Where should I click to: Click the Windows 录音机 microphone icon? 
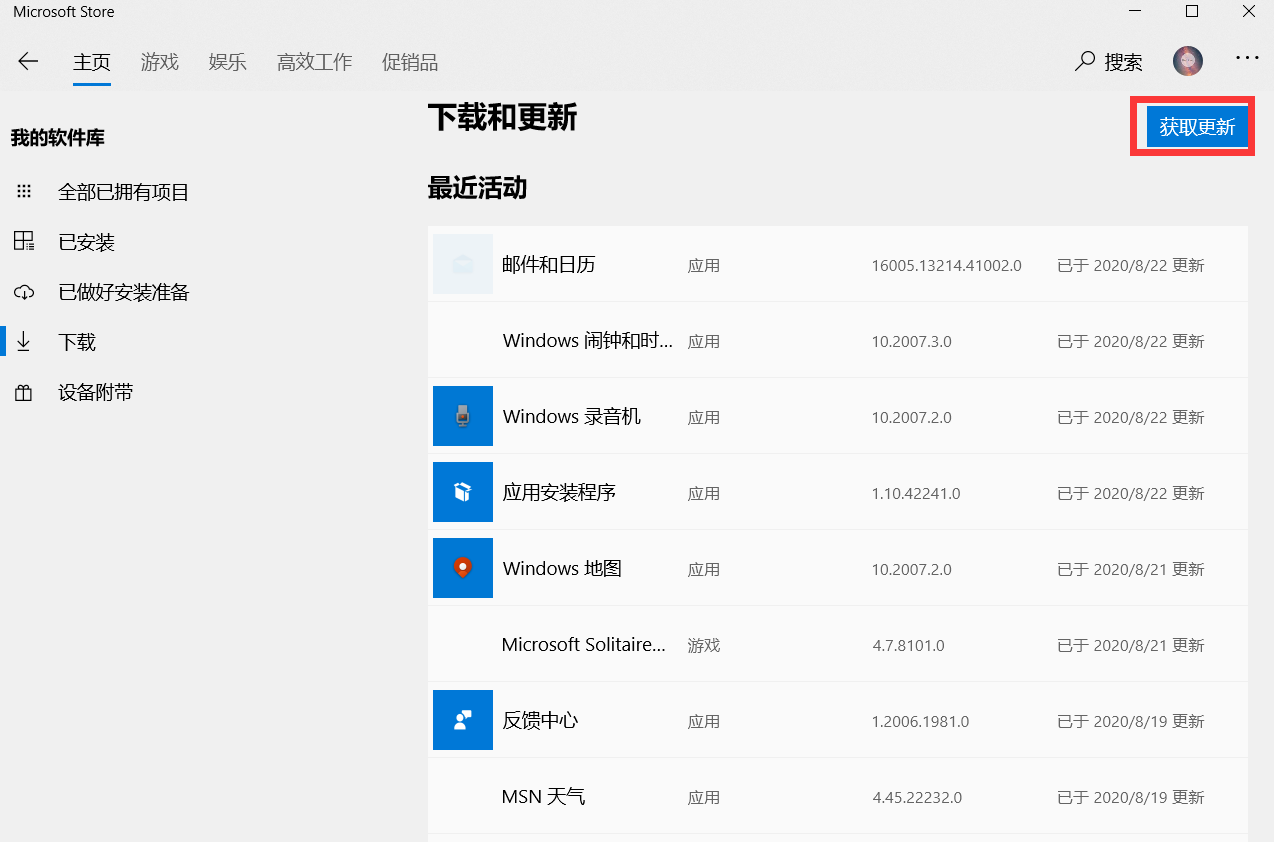tap(463, 416)
